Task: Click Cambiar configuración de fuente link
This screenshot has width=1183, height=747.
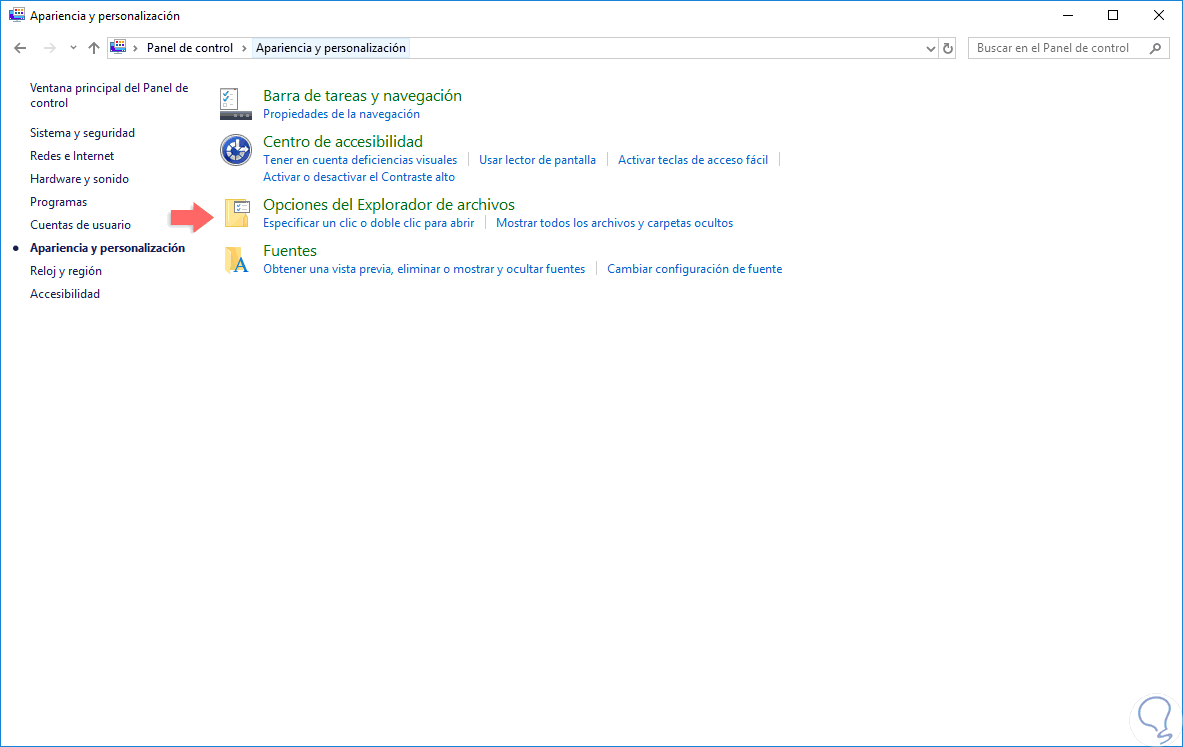Action: (694, 269)
